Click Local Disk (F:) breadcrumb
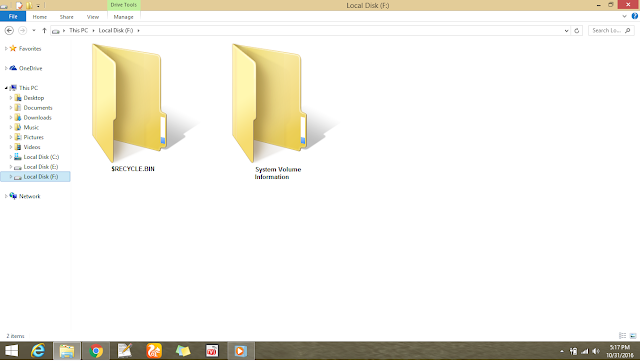This screenshot has width=640, height=361. [116, 30]
